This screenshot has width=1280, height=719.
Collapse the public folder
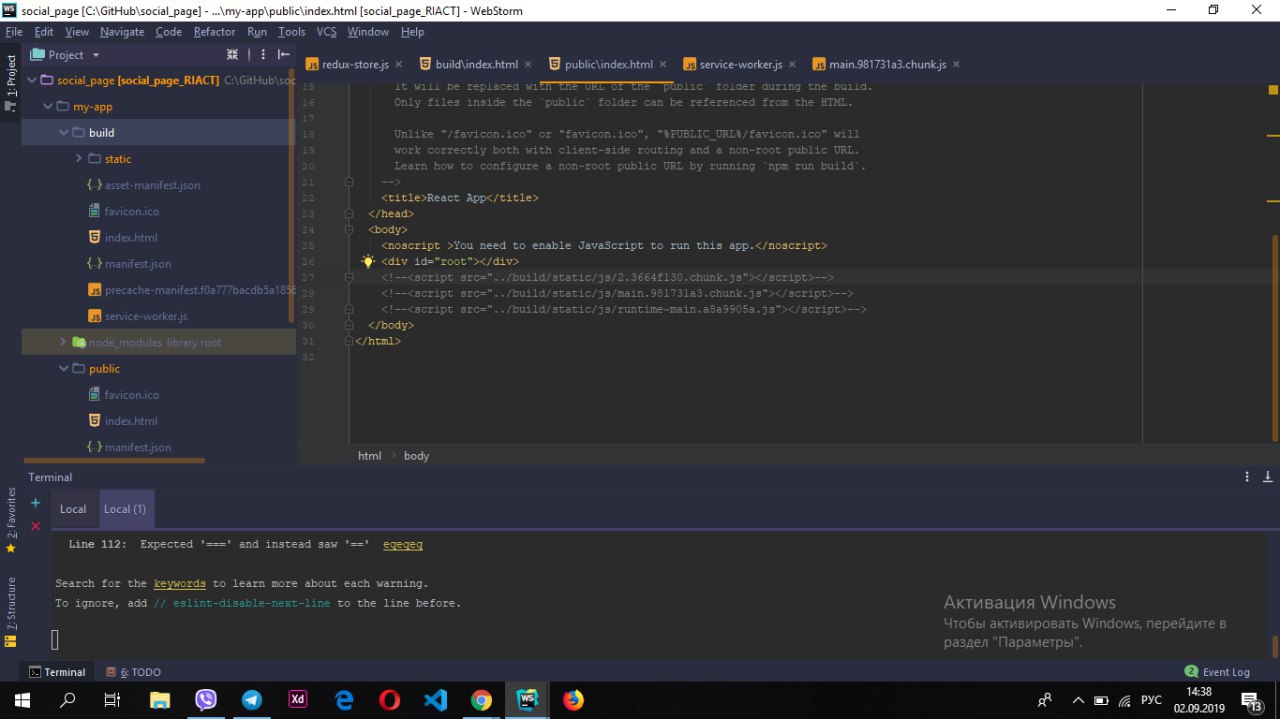[x=63, y=369]
